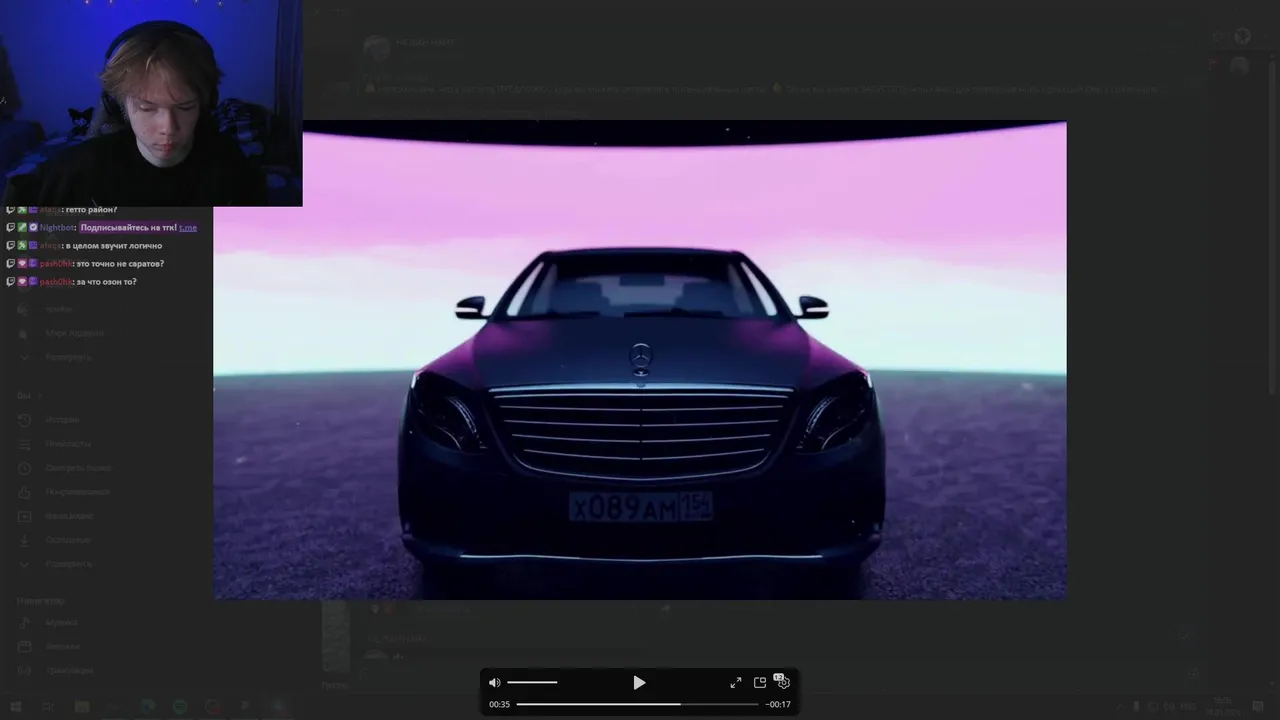The image size is (1280, 720).
Task: Open Ваши видео in the sidebar
Action: pos(69,516)
